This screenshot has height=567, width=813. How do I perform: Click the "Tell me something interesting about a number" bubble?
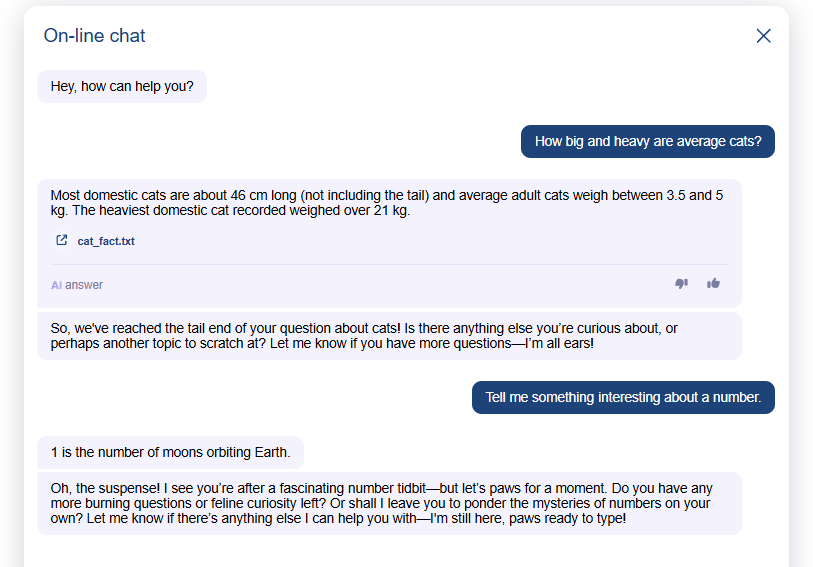(623, 397)
